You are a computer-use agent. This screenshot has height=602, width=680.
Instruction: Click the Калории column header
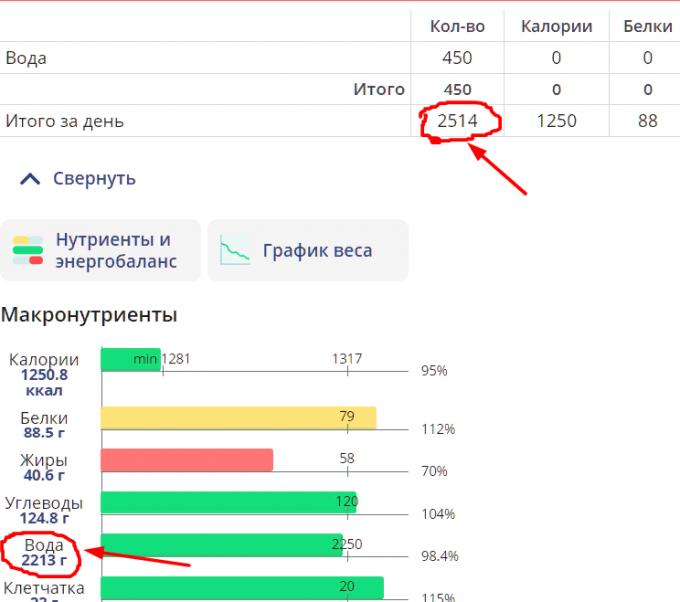click(x=556, y=26)
